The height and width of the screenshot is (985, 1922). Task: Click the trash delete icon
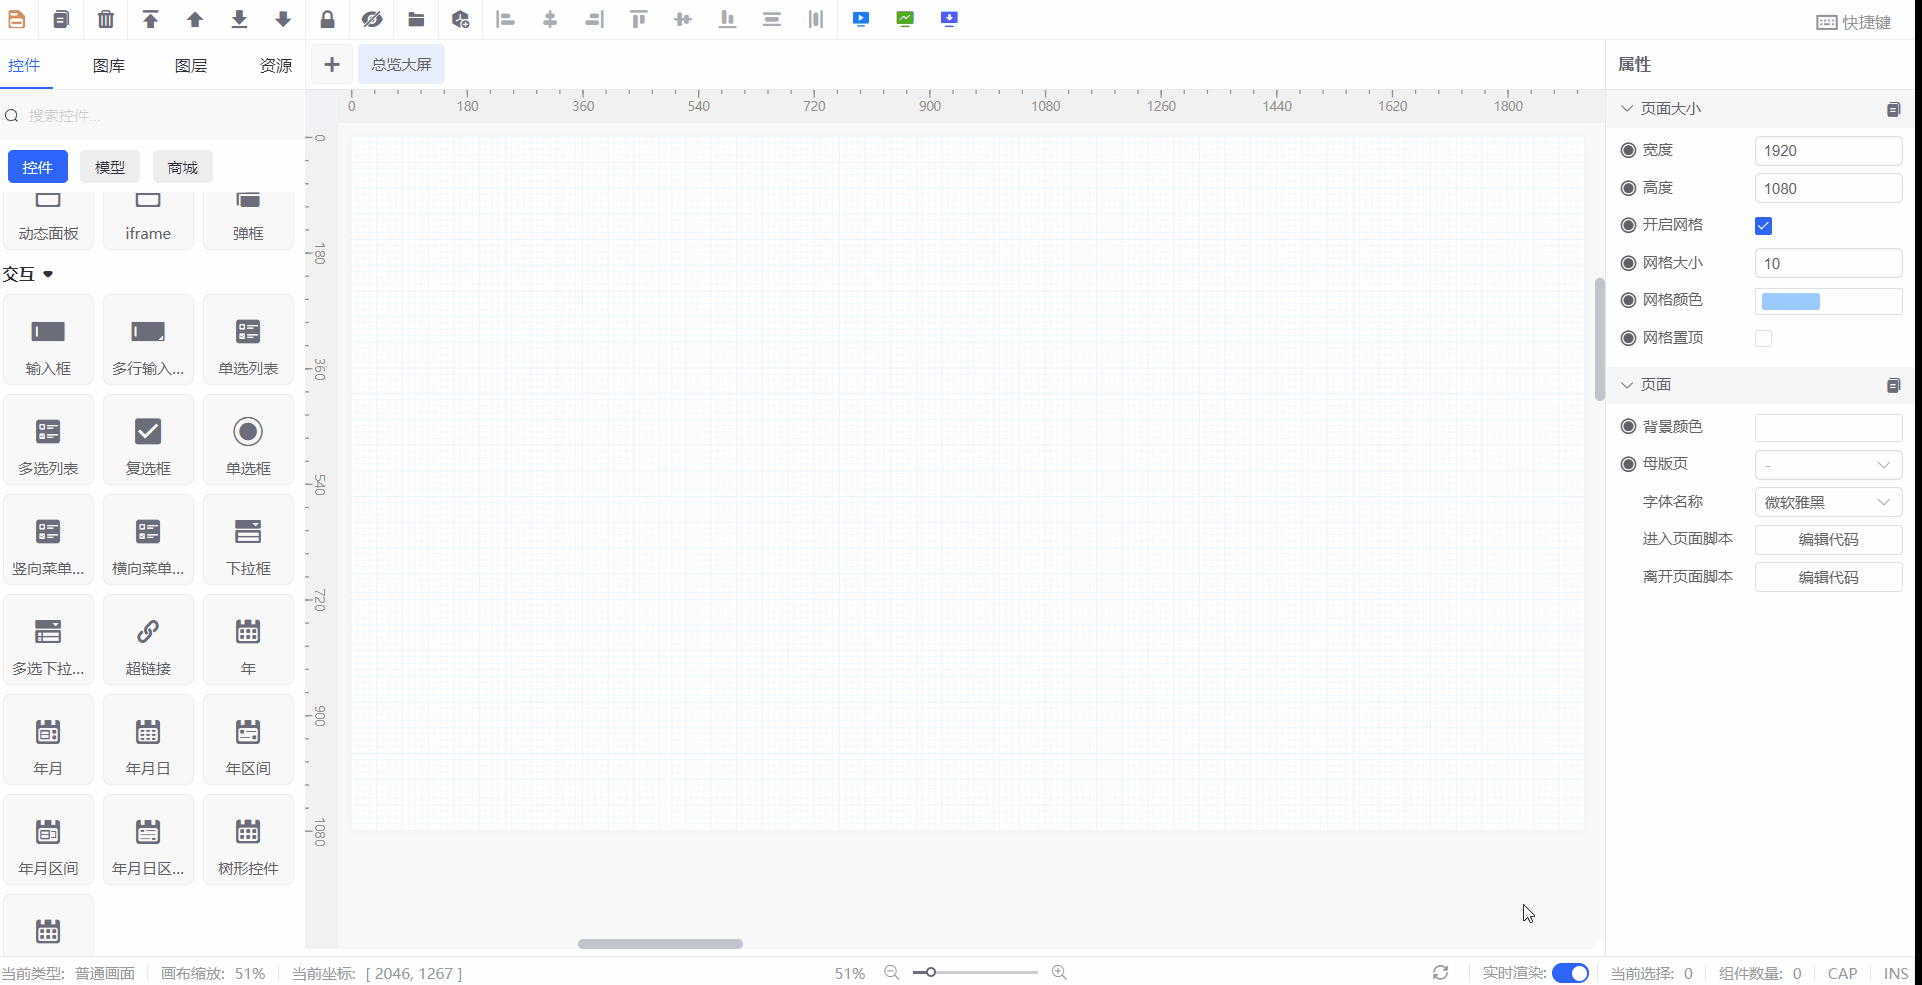106,19
